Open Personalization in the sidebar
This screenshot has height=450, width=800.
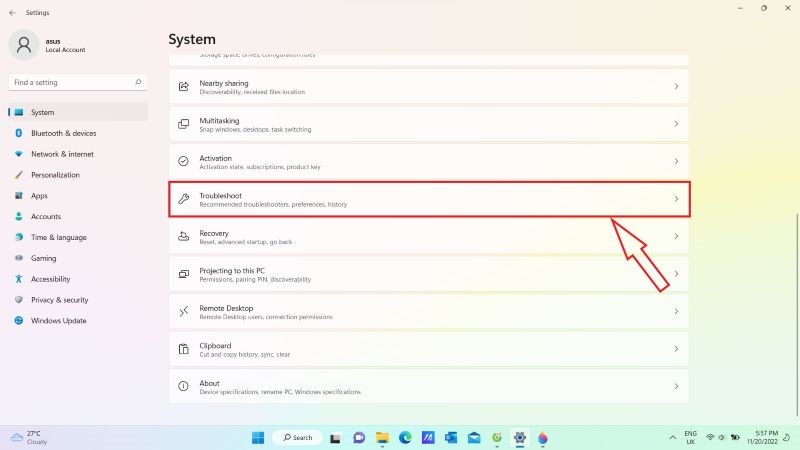coord(78,175)
